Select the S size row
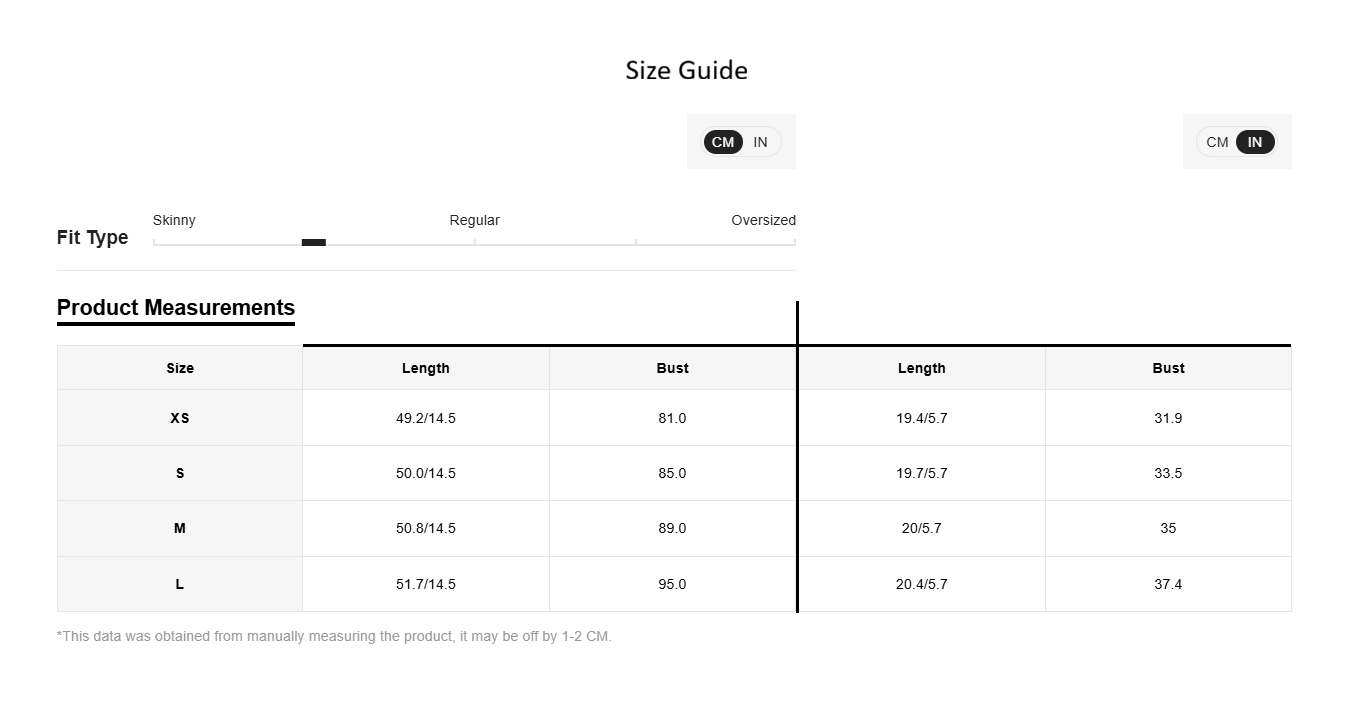The image size is (1347, 701). pos(674,473)
